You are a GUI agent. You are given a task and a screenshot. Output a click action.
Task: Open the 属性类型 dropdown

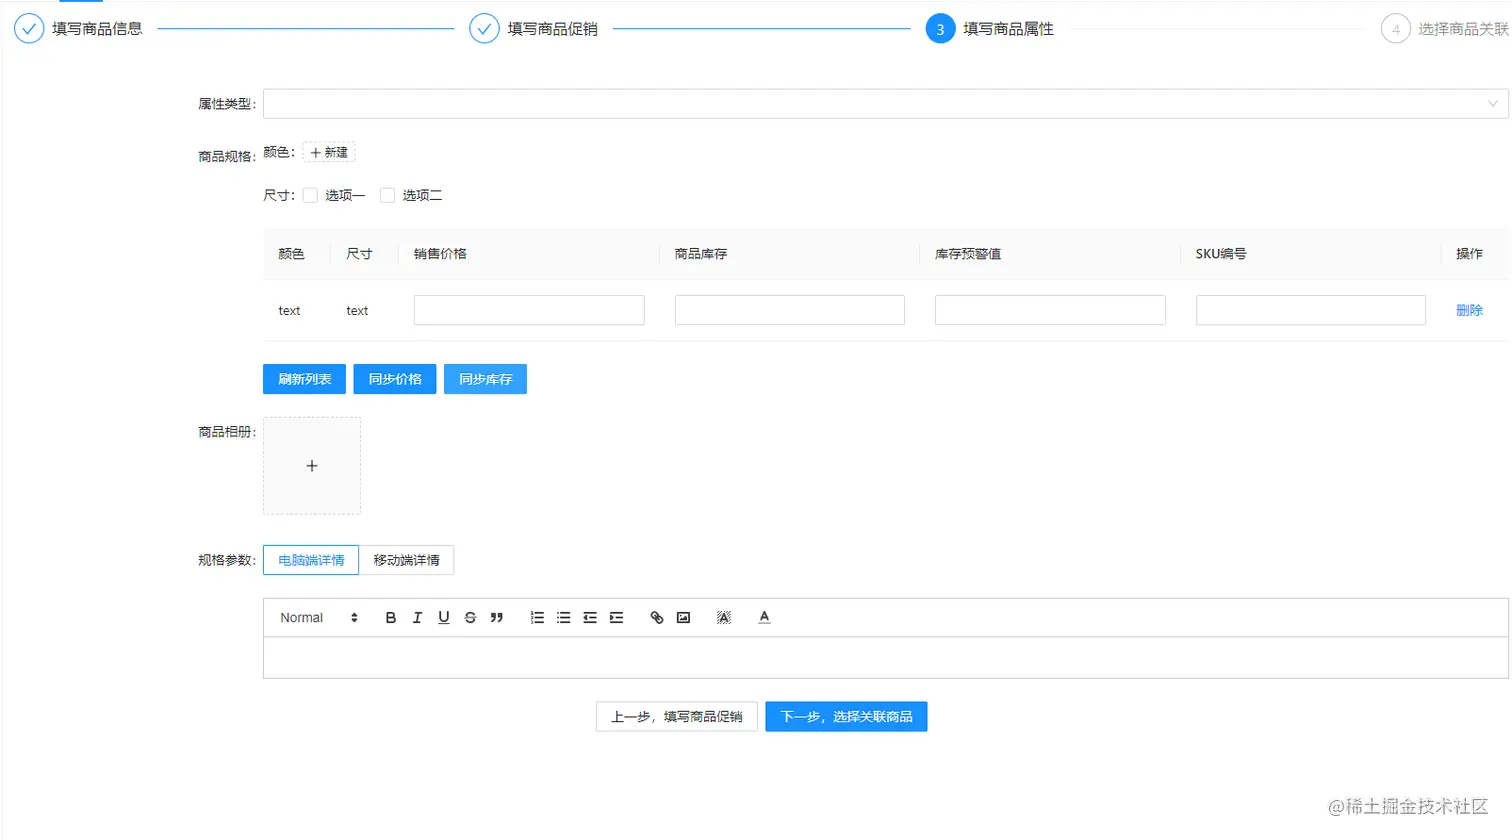click(886, 104)
